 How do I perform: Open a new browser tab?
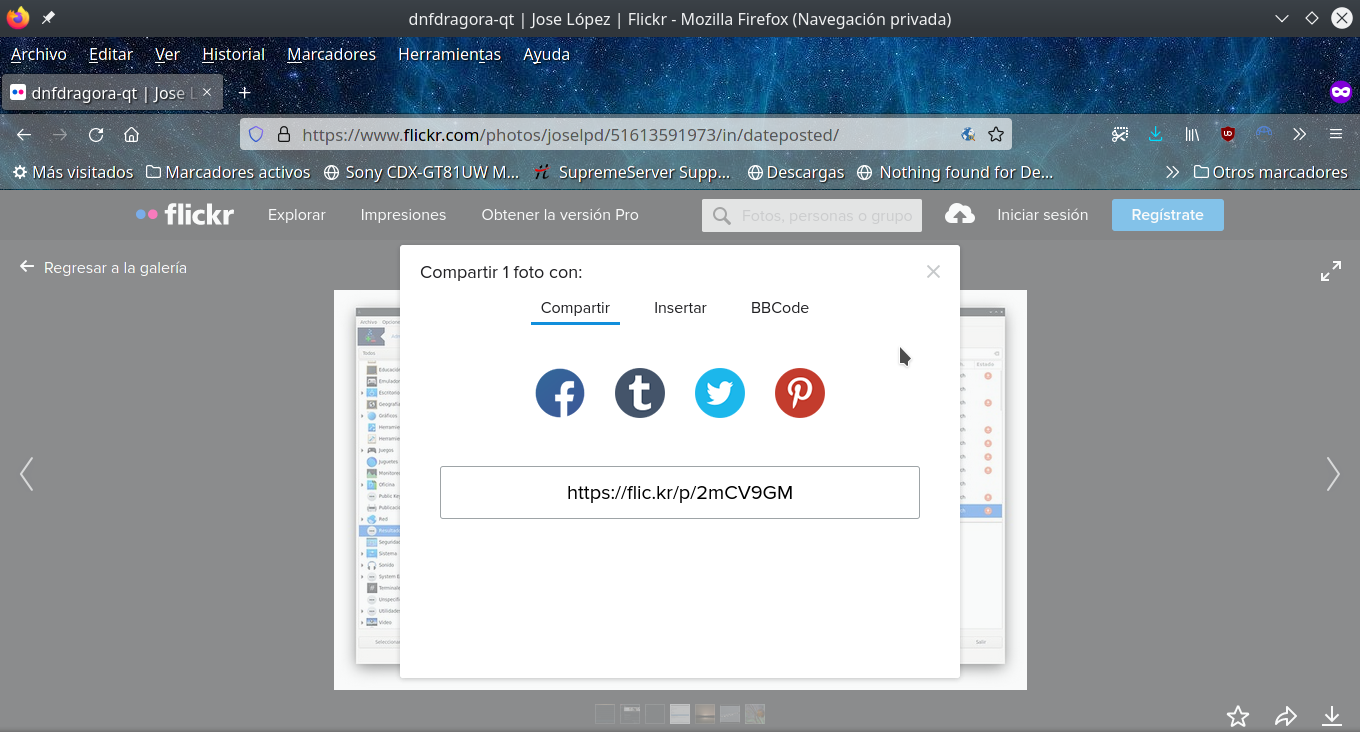pyautogui.click(x=244, y=92)
